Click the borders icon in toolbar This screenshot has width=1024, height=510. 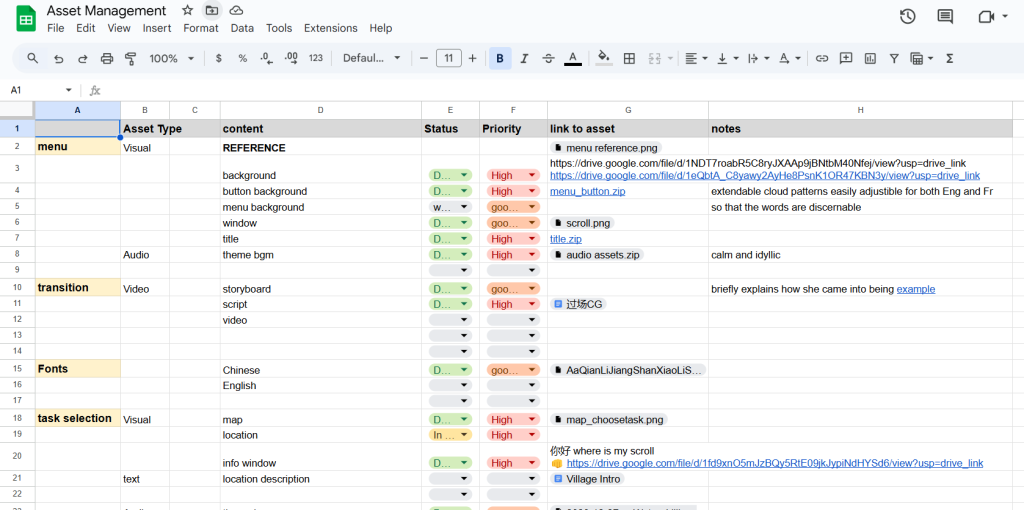[x=629, y=59]
